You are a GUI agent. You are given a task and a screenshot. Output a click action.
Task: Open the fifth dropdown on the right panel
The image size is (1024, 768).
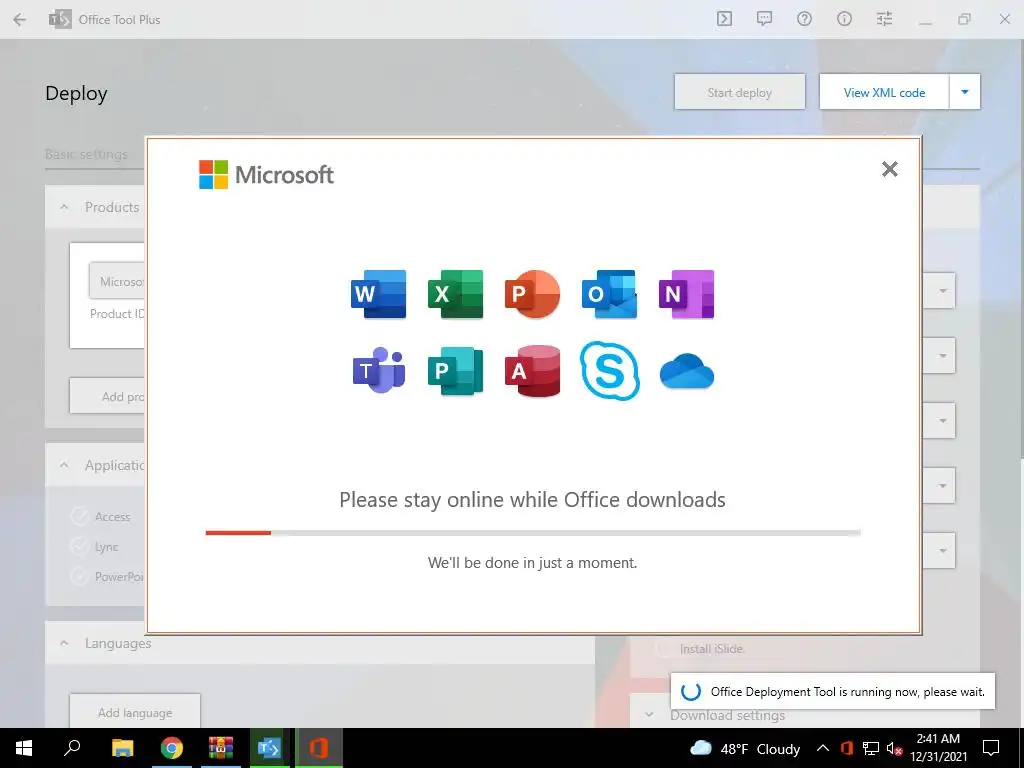click(939, 551)
